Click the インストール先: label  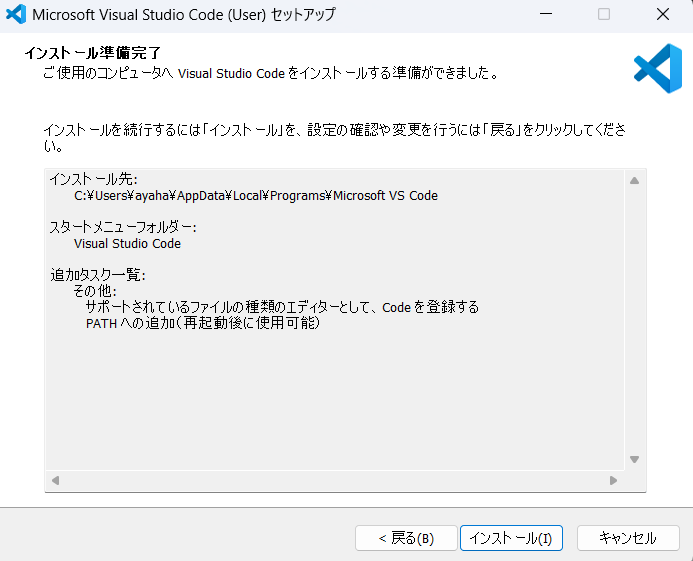click(94, 179)
